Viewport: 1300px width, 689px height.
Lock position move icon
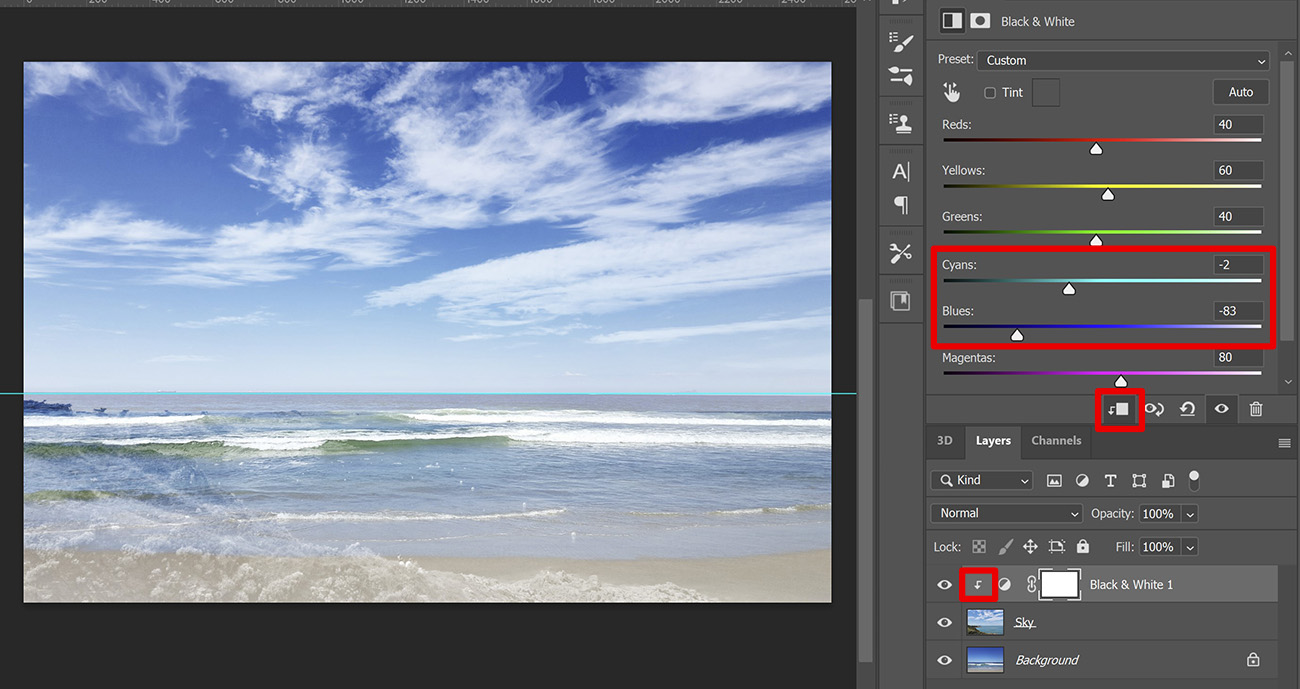pyautogui.click(x=1030, y=547)
